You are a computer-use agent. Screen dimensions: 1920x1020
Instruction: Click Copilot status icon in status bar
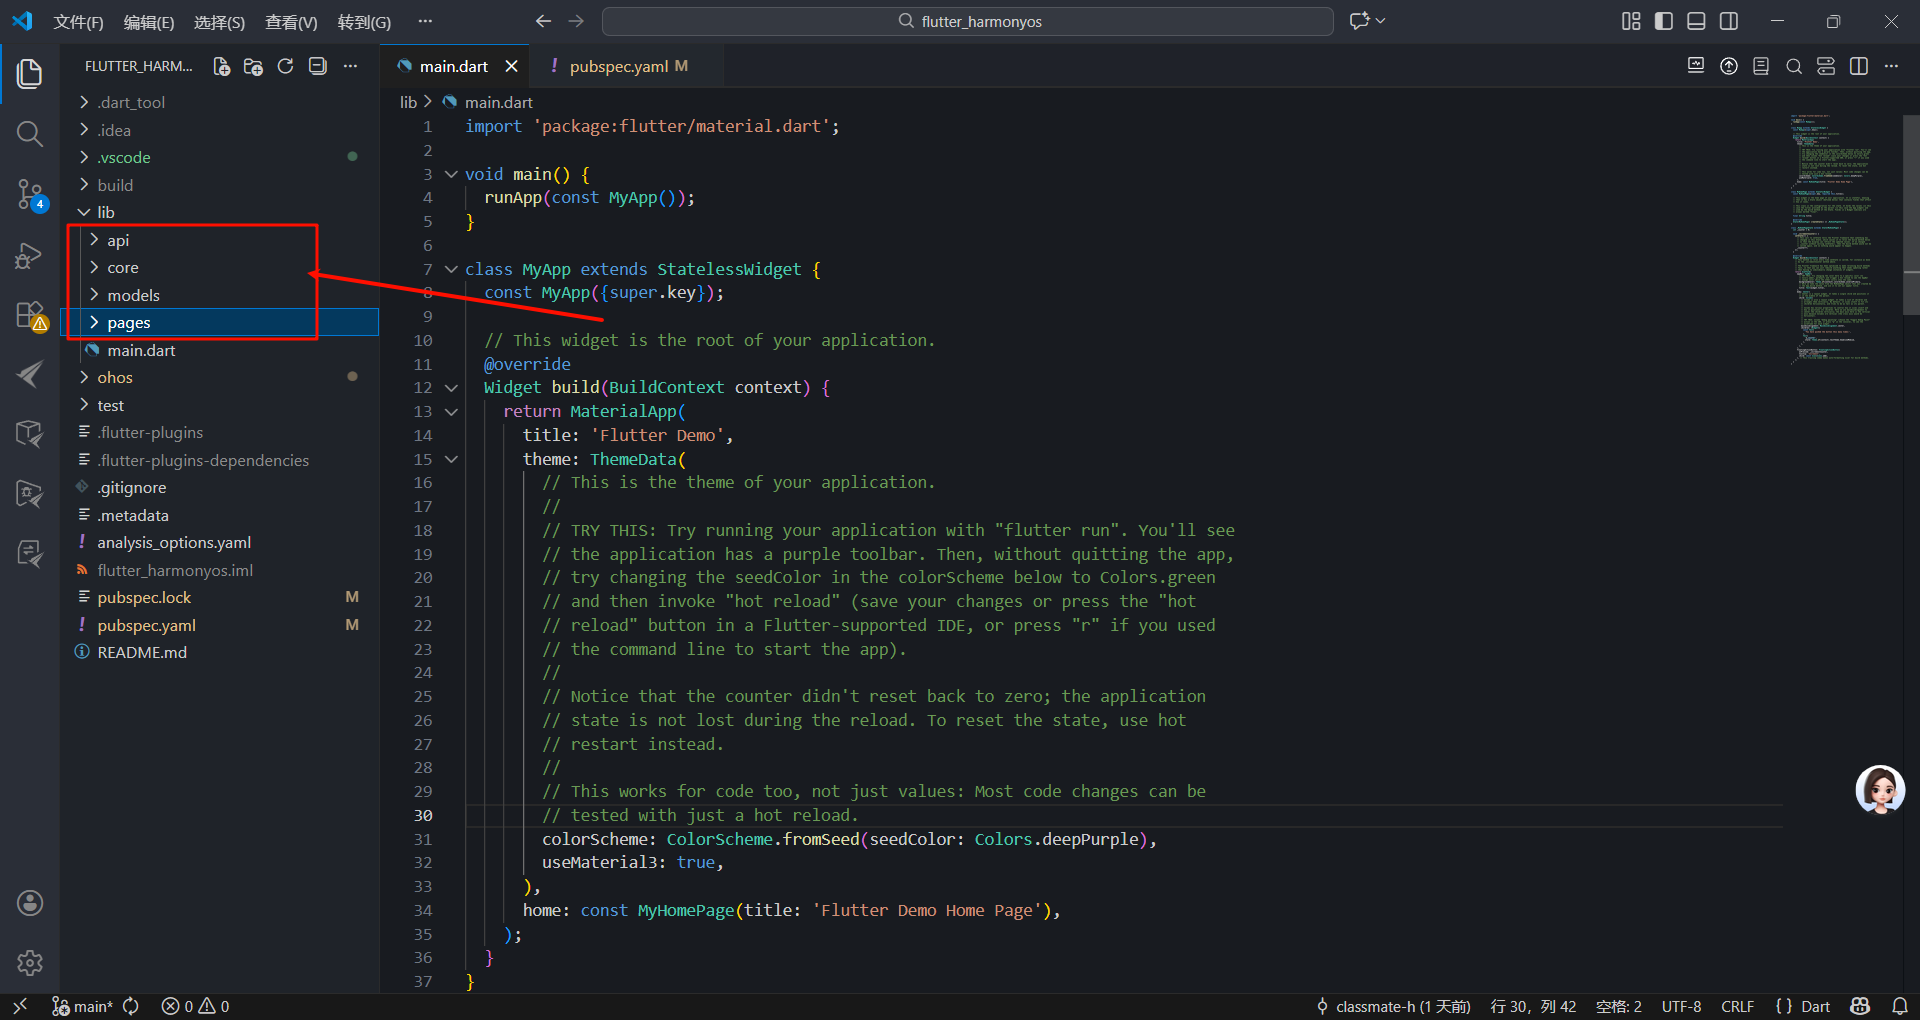pos(1860,1006)
